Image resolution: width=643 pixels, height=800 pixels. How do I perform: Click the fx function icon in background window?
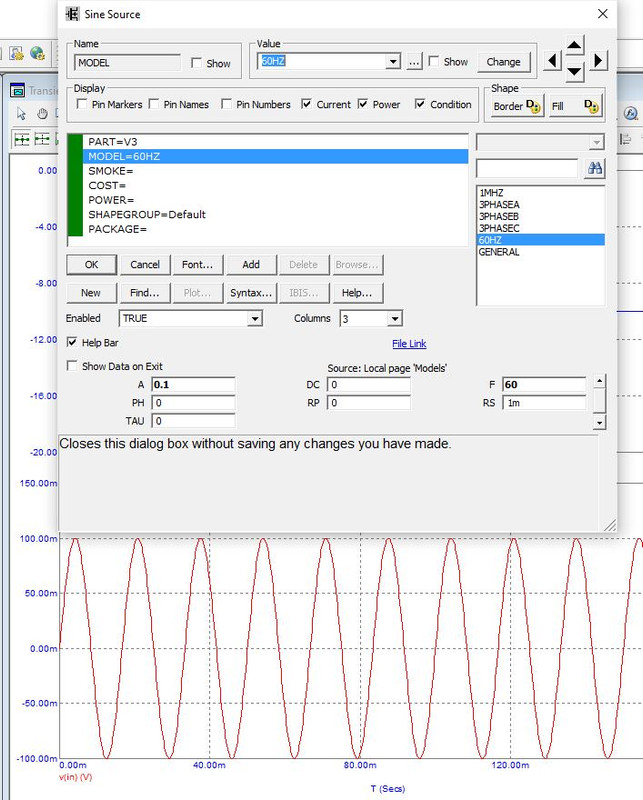(631, 113)
